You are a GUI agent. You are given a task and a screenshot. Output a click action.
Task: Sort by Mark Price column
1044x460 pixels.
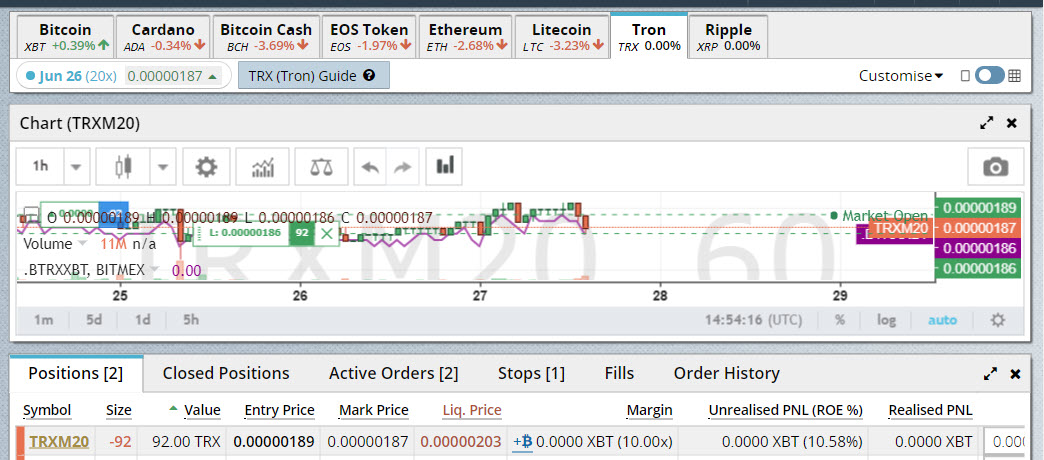pos(374,410)
